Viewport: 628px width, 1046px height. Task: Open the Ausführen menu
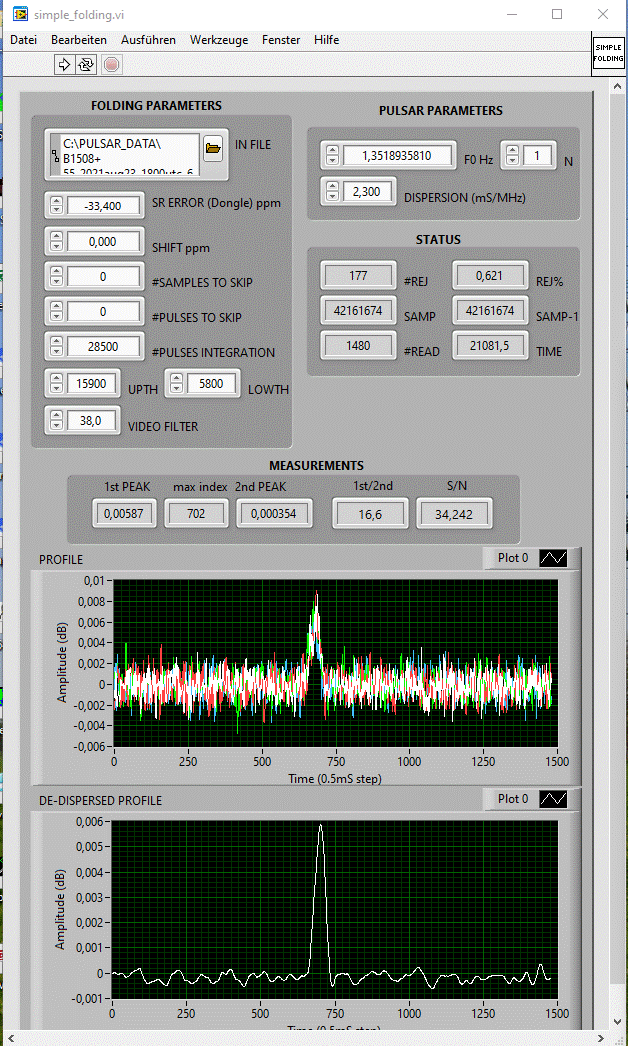(x=148, y=40)
